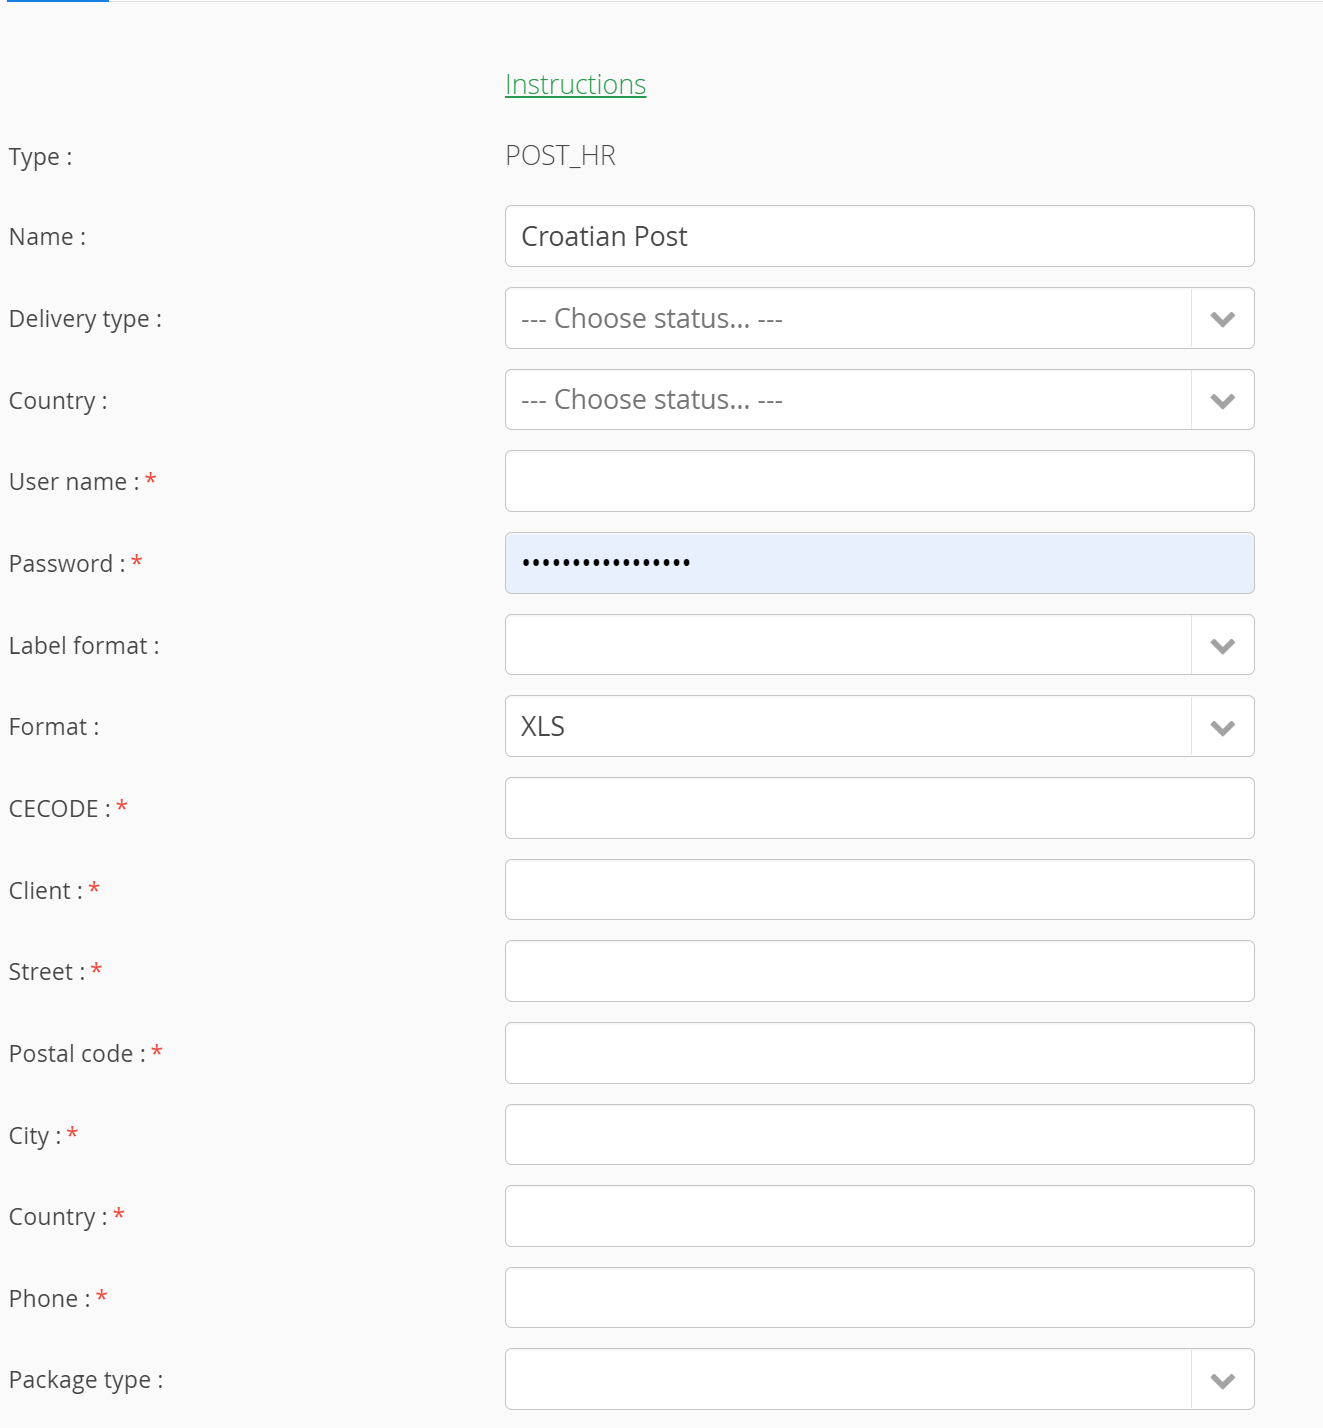Click the chevron next to XLS format
The height and width of the screenshot is (1428, 1323).
[x=1222, y=727]
